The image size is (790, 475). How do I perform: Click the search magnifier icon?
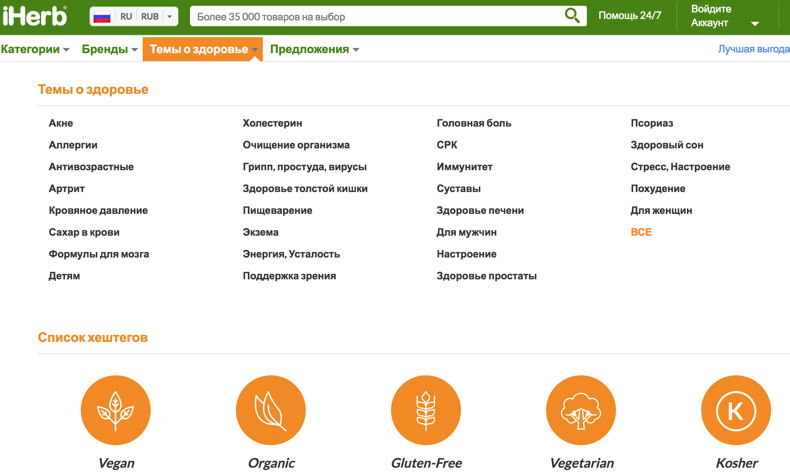572,16
